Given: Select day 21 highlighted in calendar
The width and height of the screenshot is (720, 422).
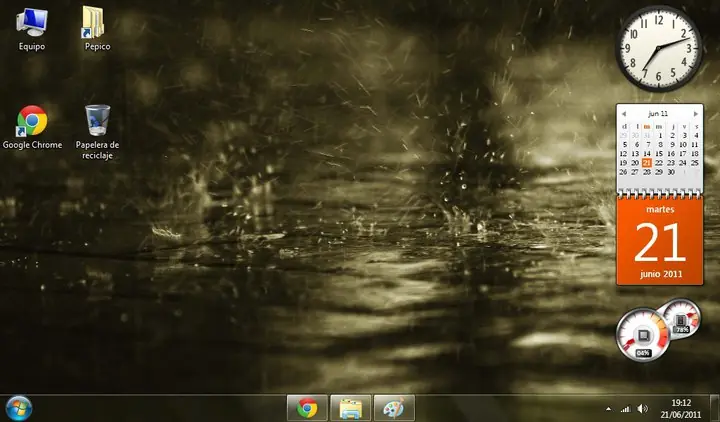Looking at the screenshot, I should (x=647, y=163).
